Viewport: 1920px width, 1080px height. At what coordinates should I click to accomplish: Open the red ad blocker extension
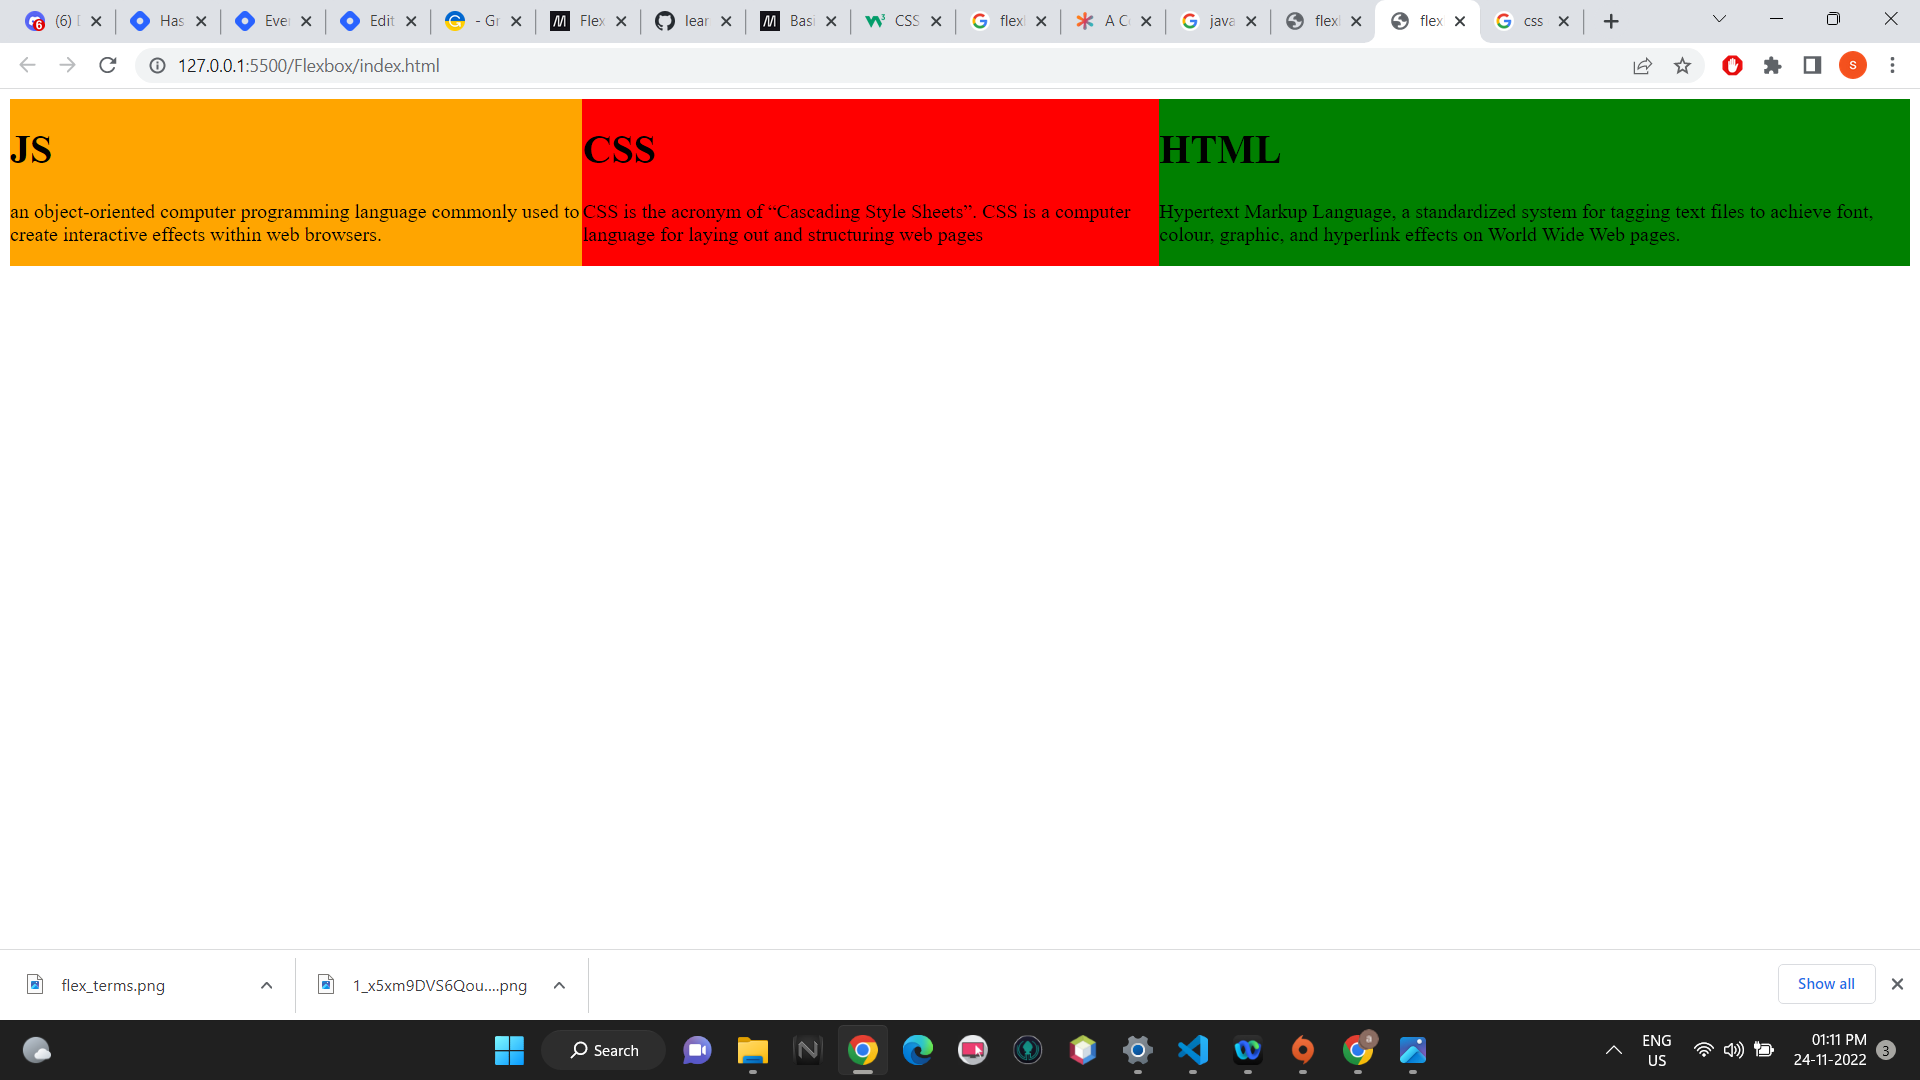pos(1732,66)
